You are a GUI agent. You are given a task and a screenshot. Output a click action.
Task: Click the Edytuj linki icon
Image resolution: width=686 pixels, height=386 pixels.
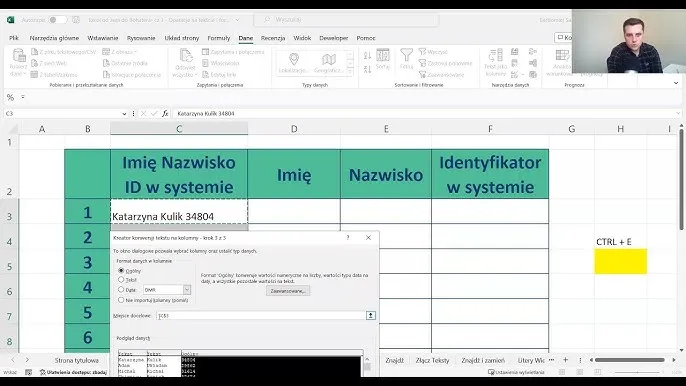point(205,75)
